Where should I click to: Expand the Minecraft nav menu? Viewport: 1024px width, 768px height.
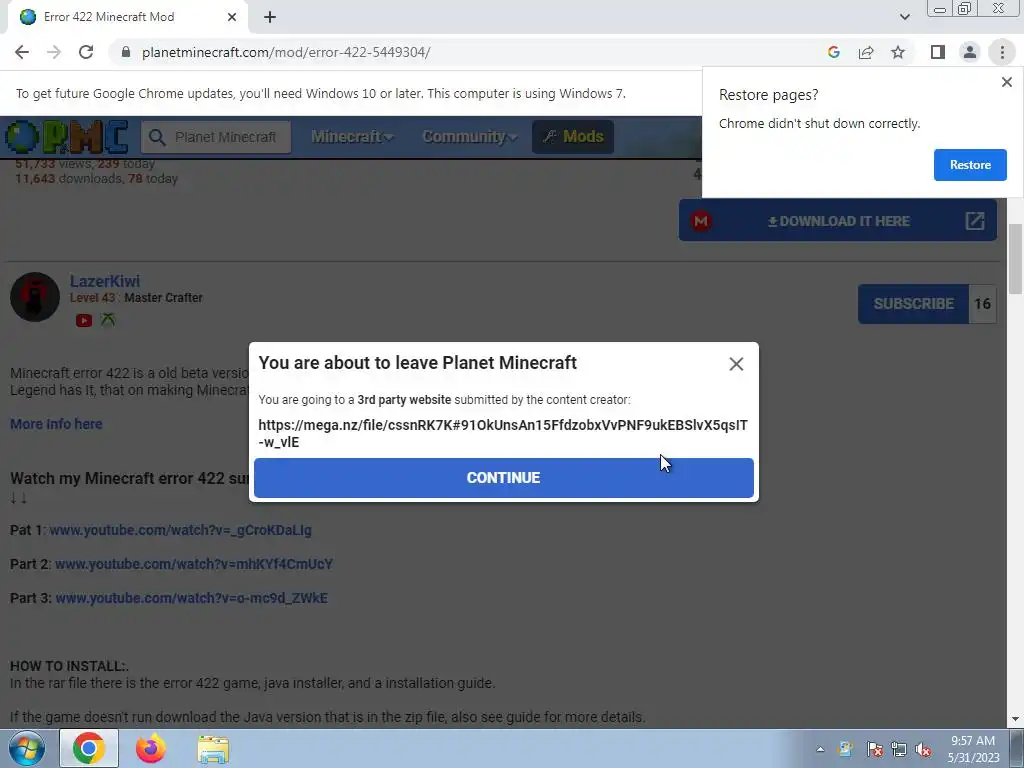[x=352, y=136]
